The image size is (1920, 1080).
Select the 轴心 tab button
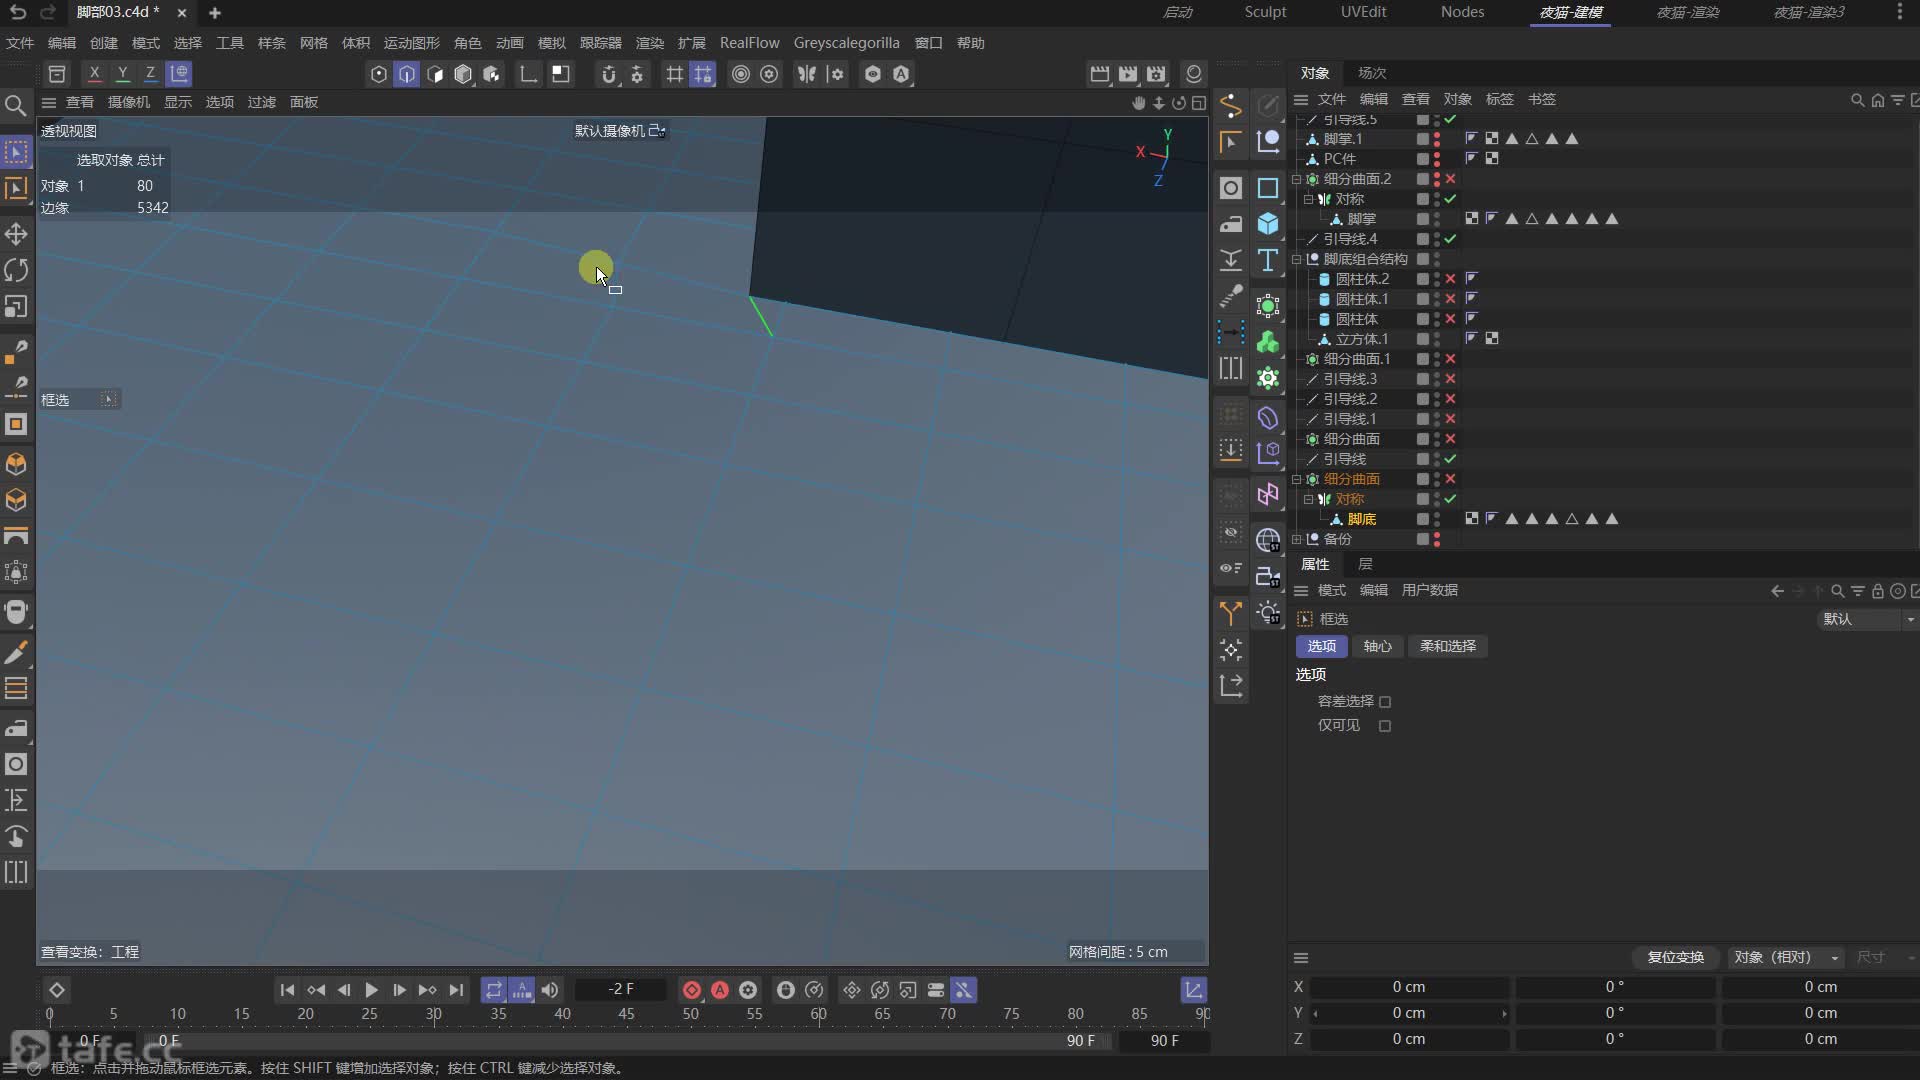pyautogui.click(x=1378, y=646)
